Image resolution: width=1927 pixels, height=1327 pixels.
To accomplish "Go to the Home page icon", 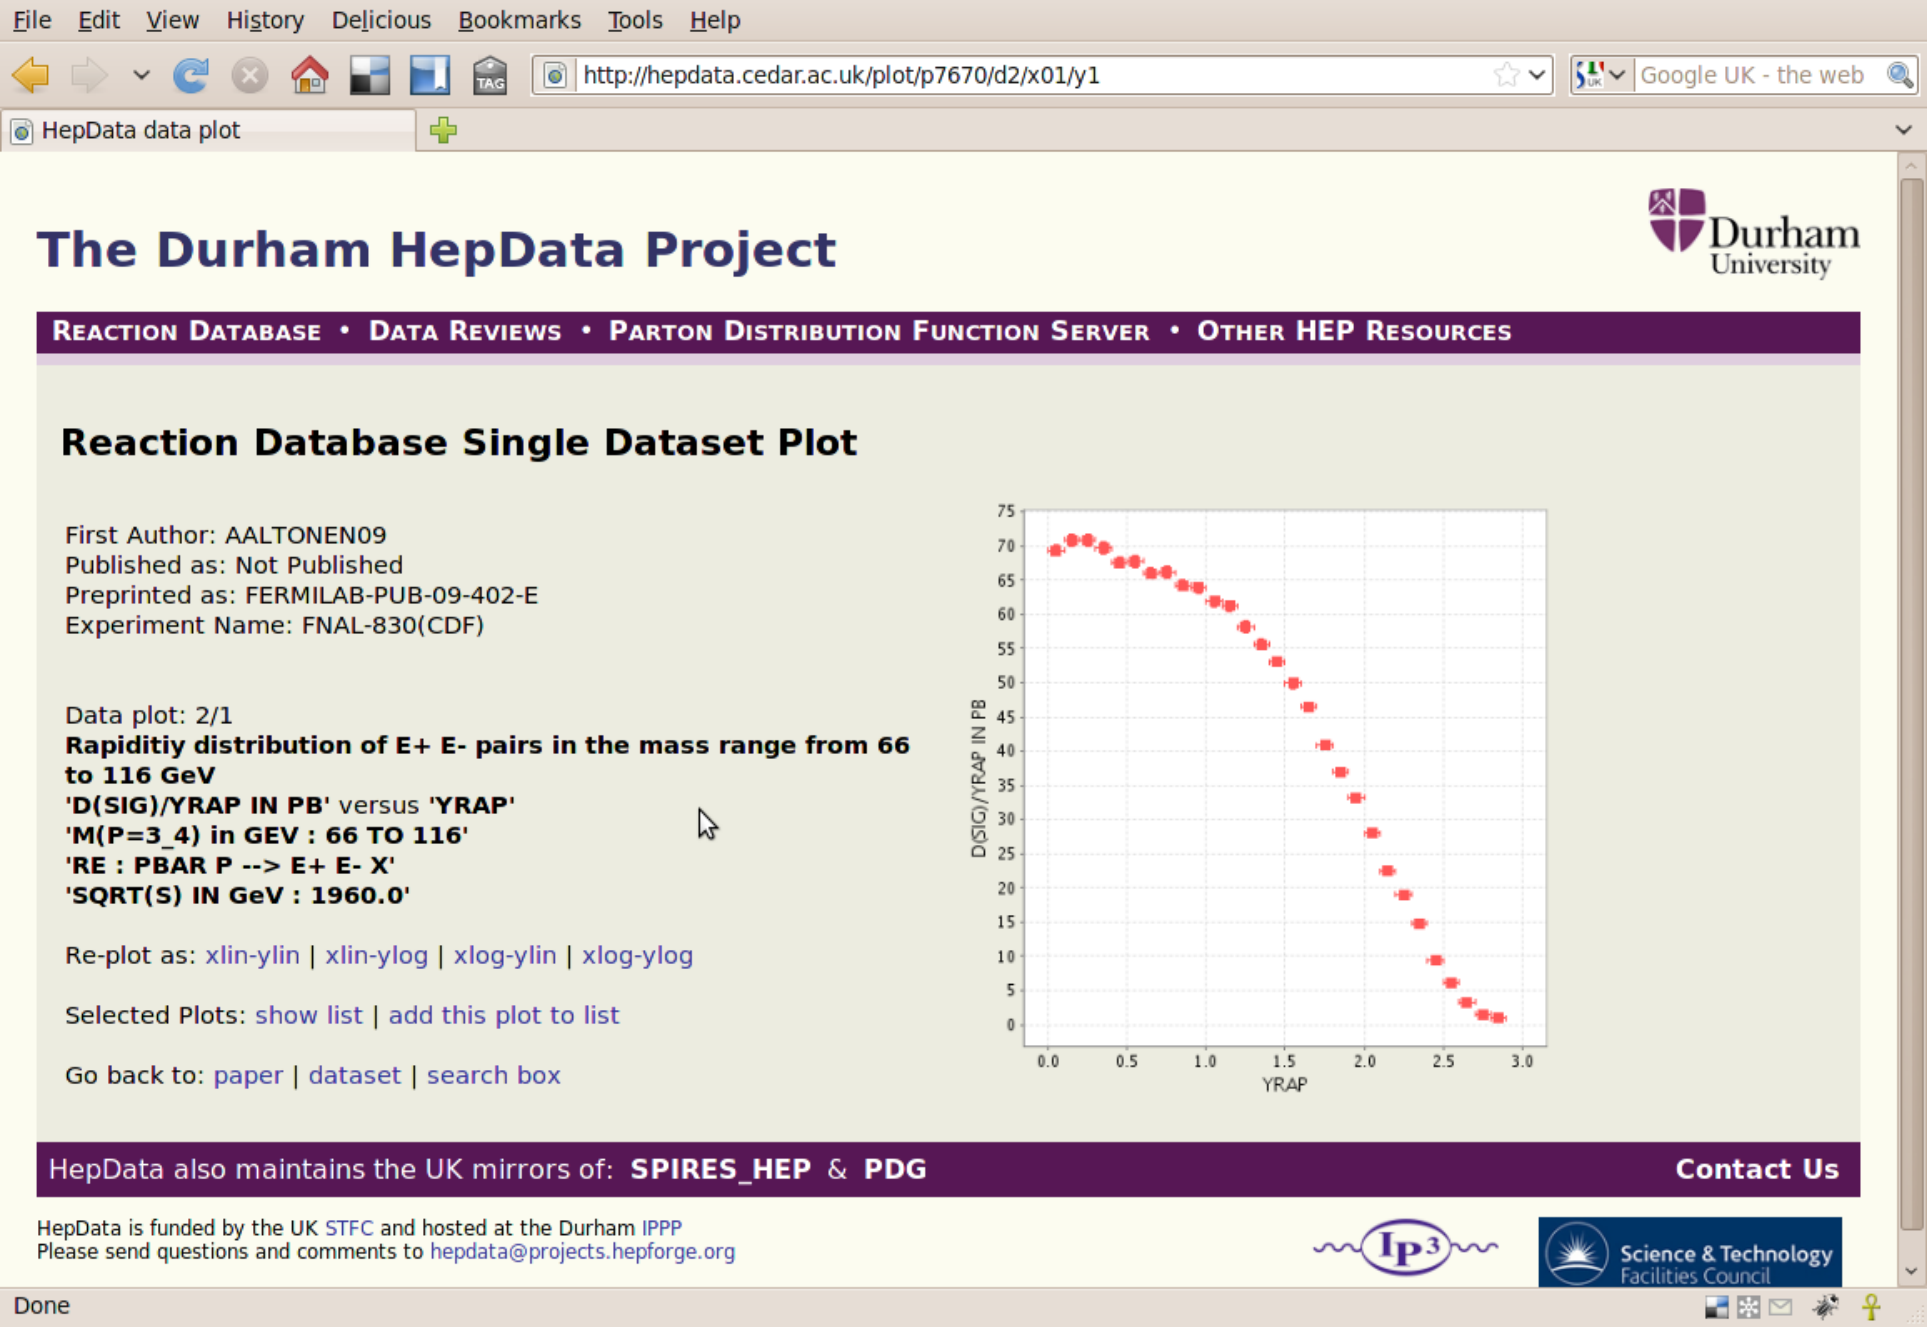I will tap(310, 75).
